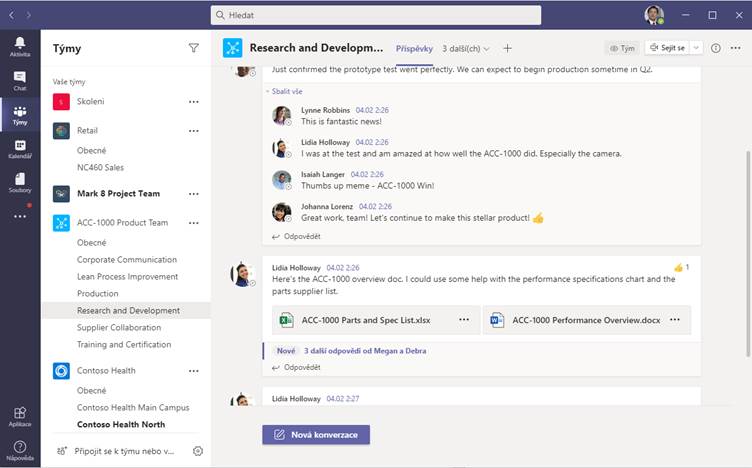This screenshot has width=752, height=468.
Task: Select the Lean Process Improvement channel
Action: [x=126, y=277]
